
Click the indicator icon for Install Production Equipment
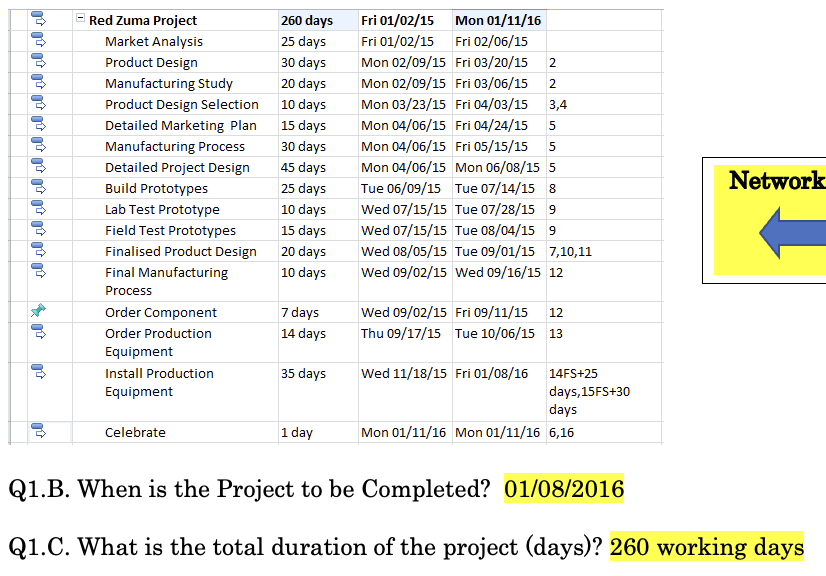(x=38, y=373)
